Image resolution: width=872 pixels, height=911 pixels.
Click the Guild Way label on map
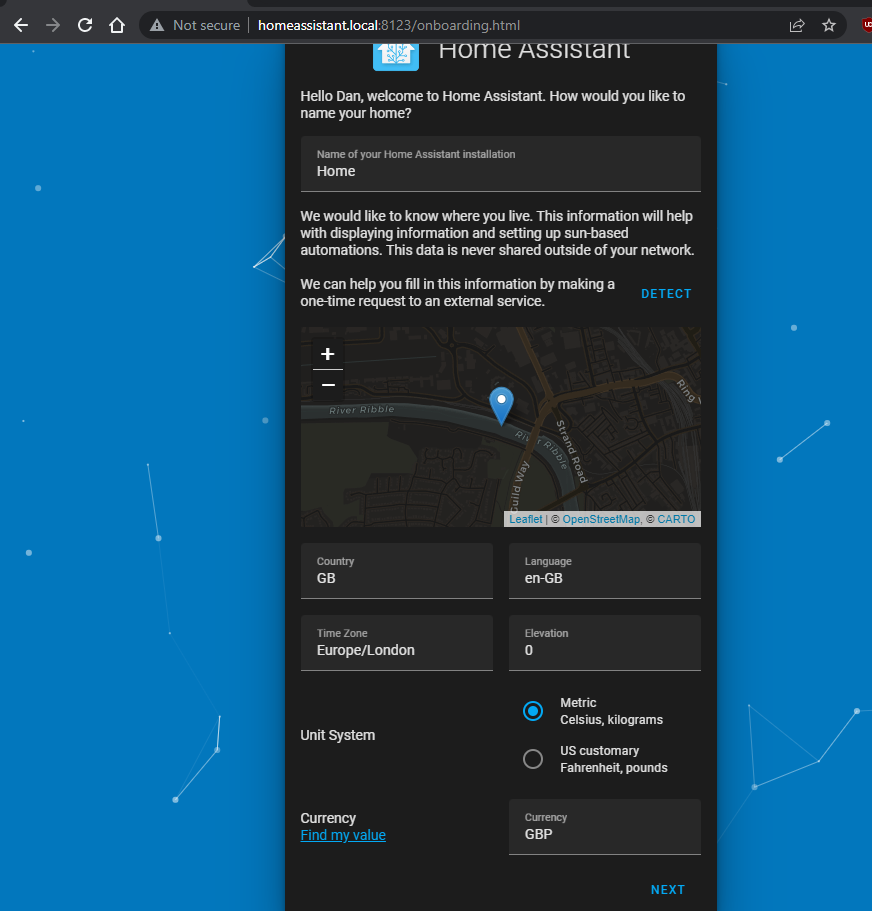519,486
